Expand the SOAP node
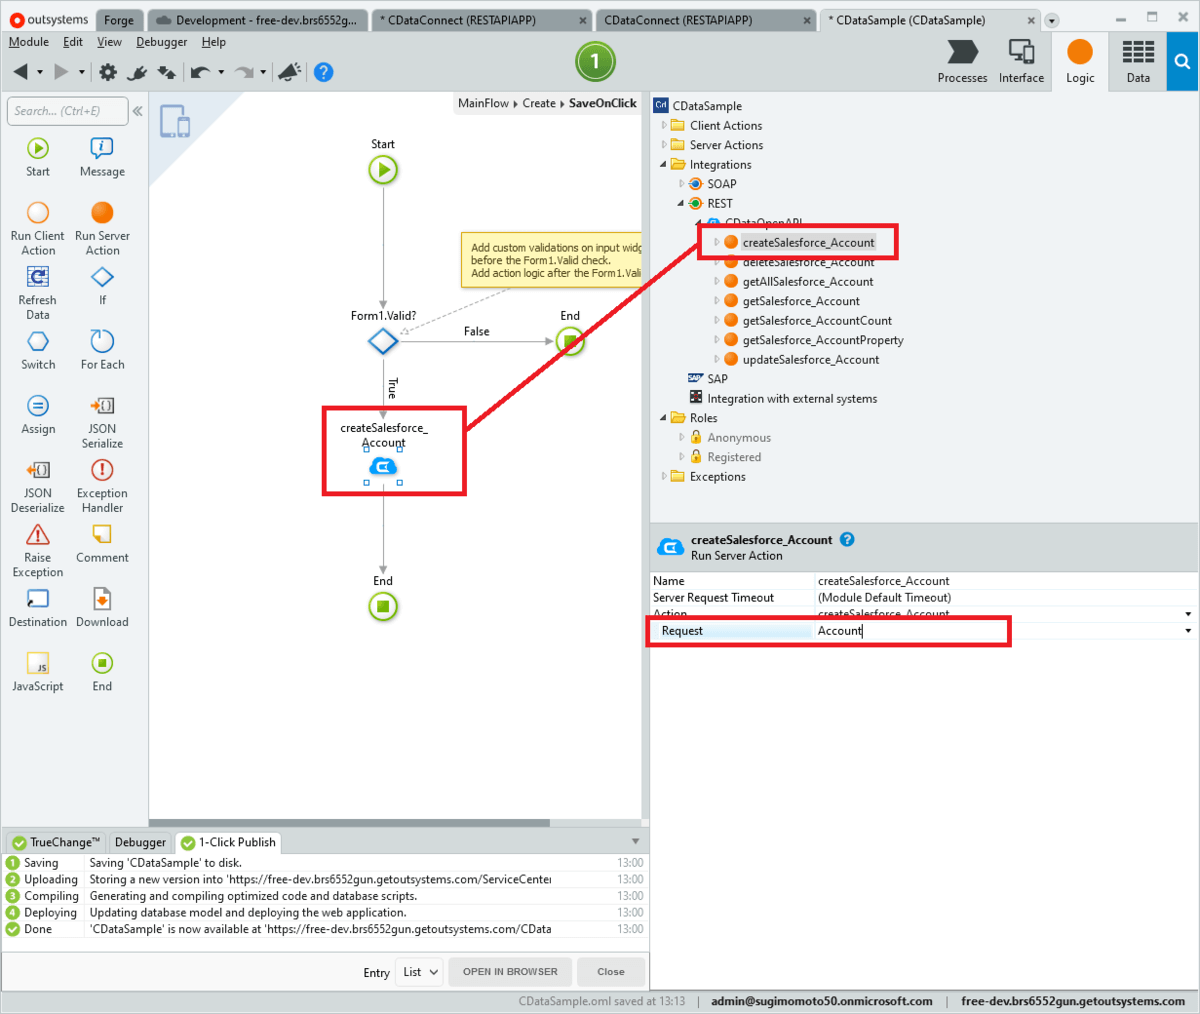The width and height of the screenshot is (1200, 1014). click(x=682, y=184)
